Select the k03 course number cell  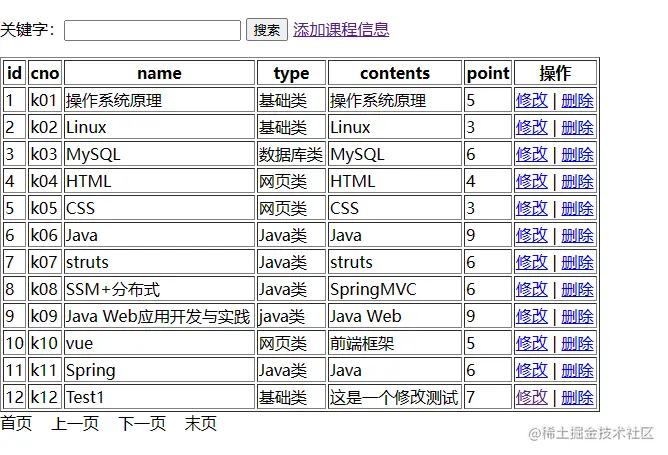(45, 154)
